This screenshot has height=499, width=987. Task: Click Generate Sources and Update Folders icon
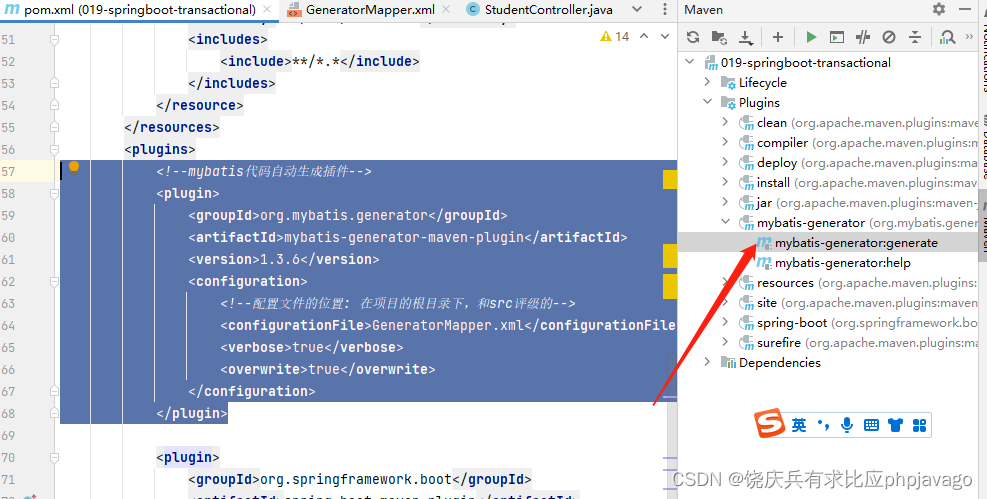pos(719,37)
